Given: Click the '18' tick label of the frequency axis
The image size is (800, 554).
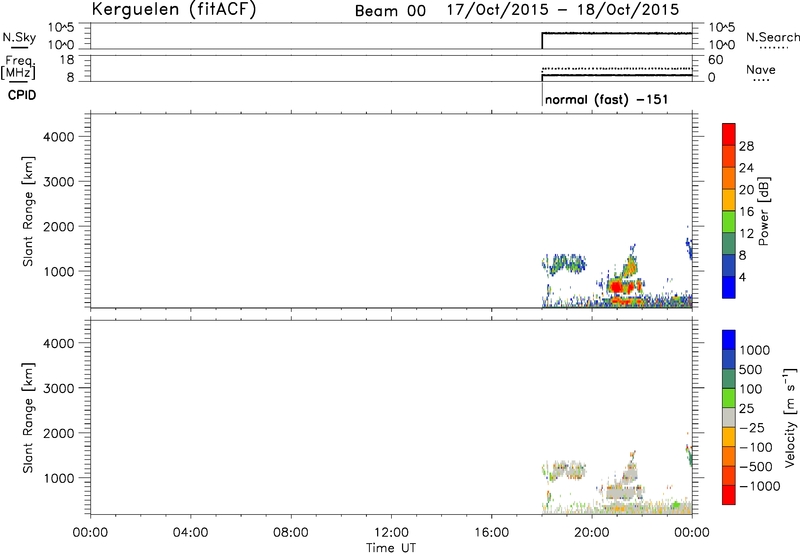Looking at the screenshot, I should tap(68, 60).
